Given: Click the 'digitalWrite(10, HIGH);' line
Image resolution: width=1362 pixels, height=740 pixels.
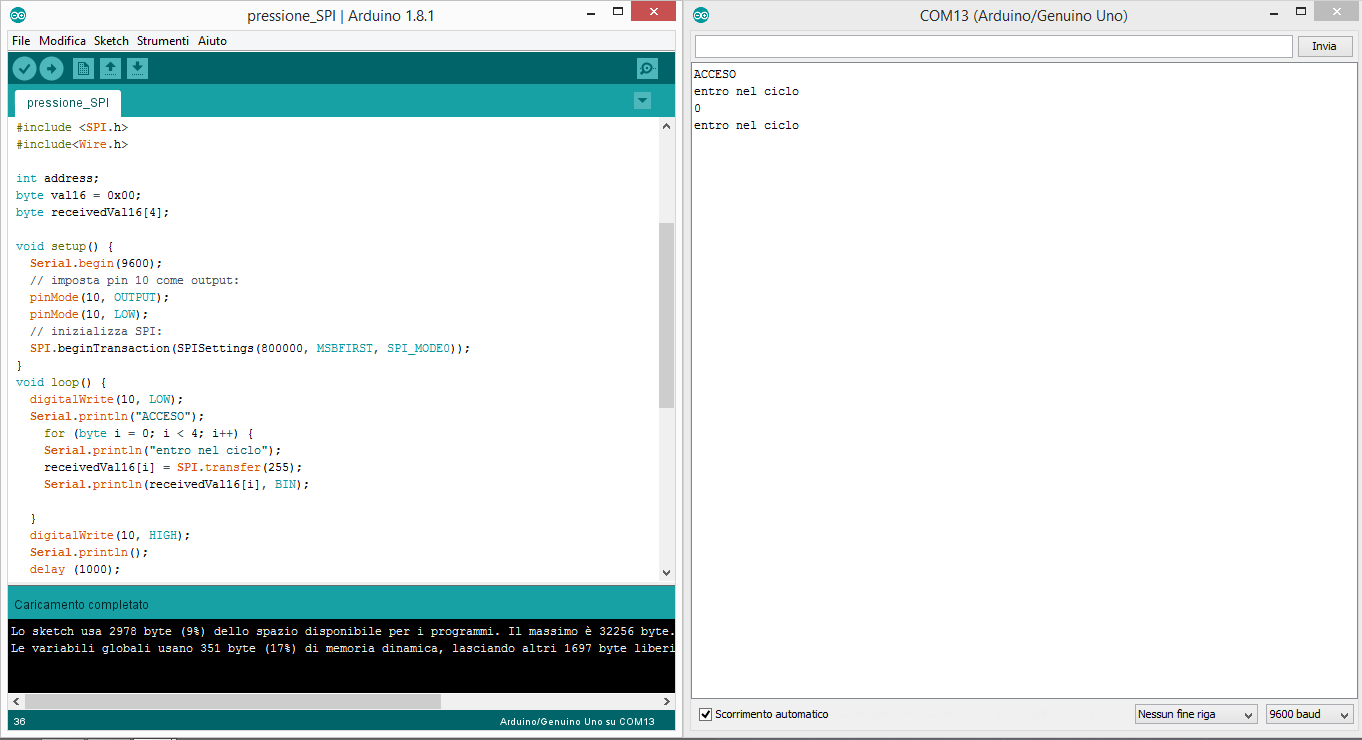Looking at the screenshot, I should pos(110,535).
